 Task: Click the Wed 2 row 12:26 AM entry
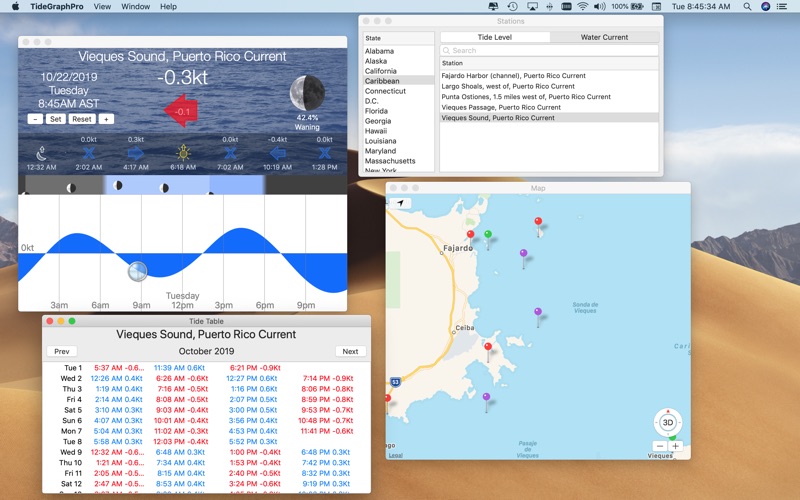pyautogui.click(x=116, y=379)
